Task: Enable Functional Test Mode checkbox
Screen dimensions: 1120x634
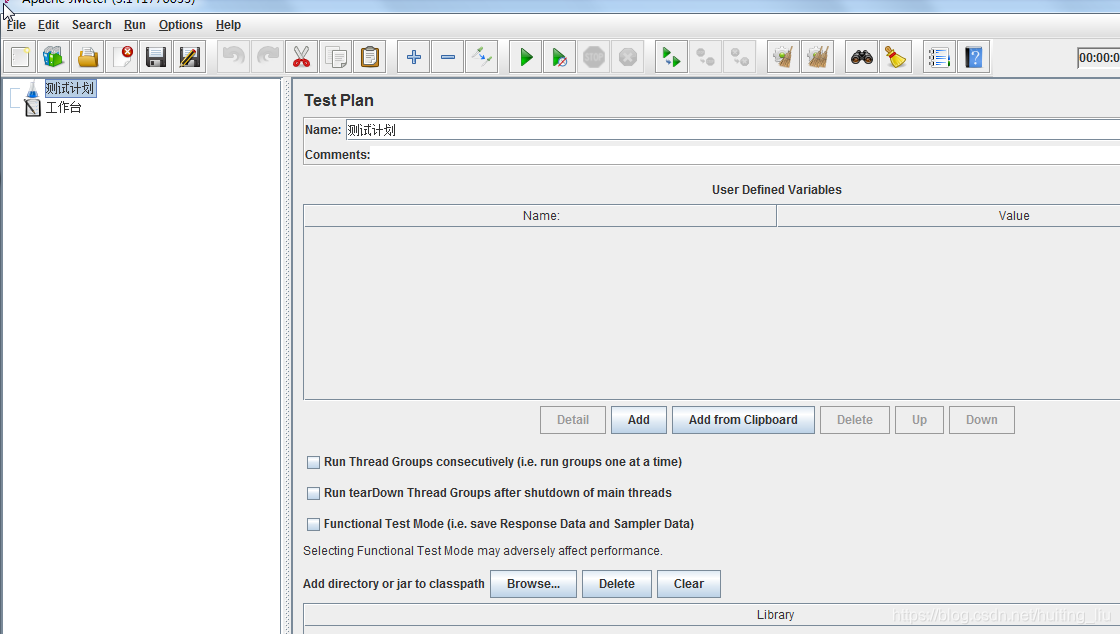Action: [x=313, y=524]
